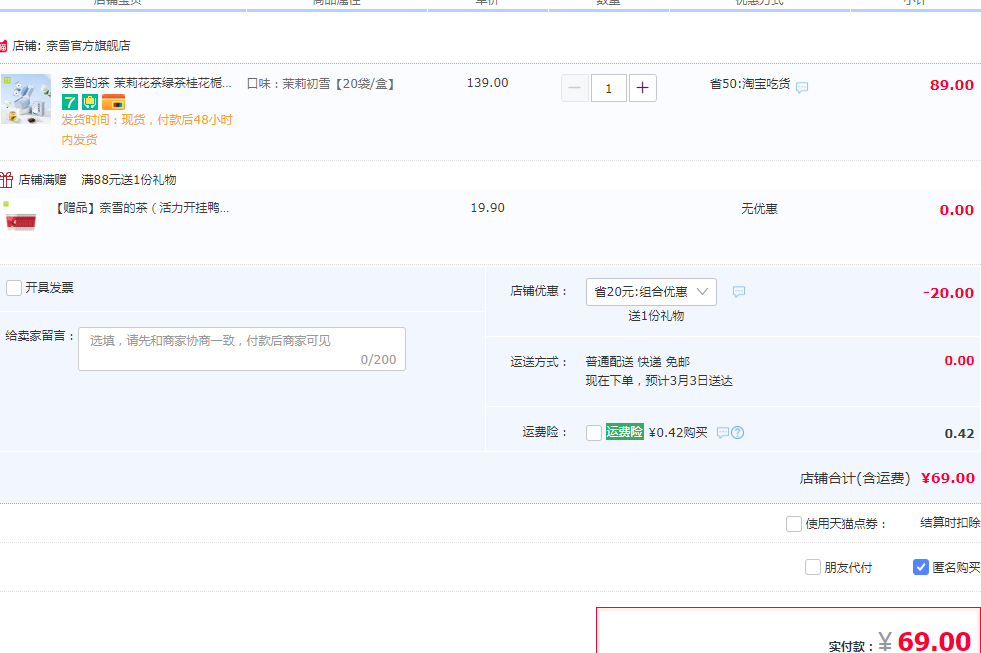Open 奈雪的茶 茉莉花茶绿茶桂花栀 product link

click(x=146, y=83)
